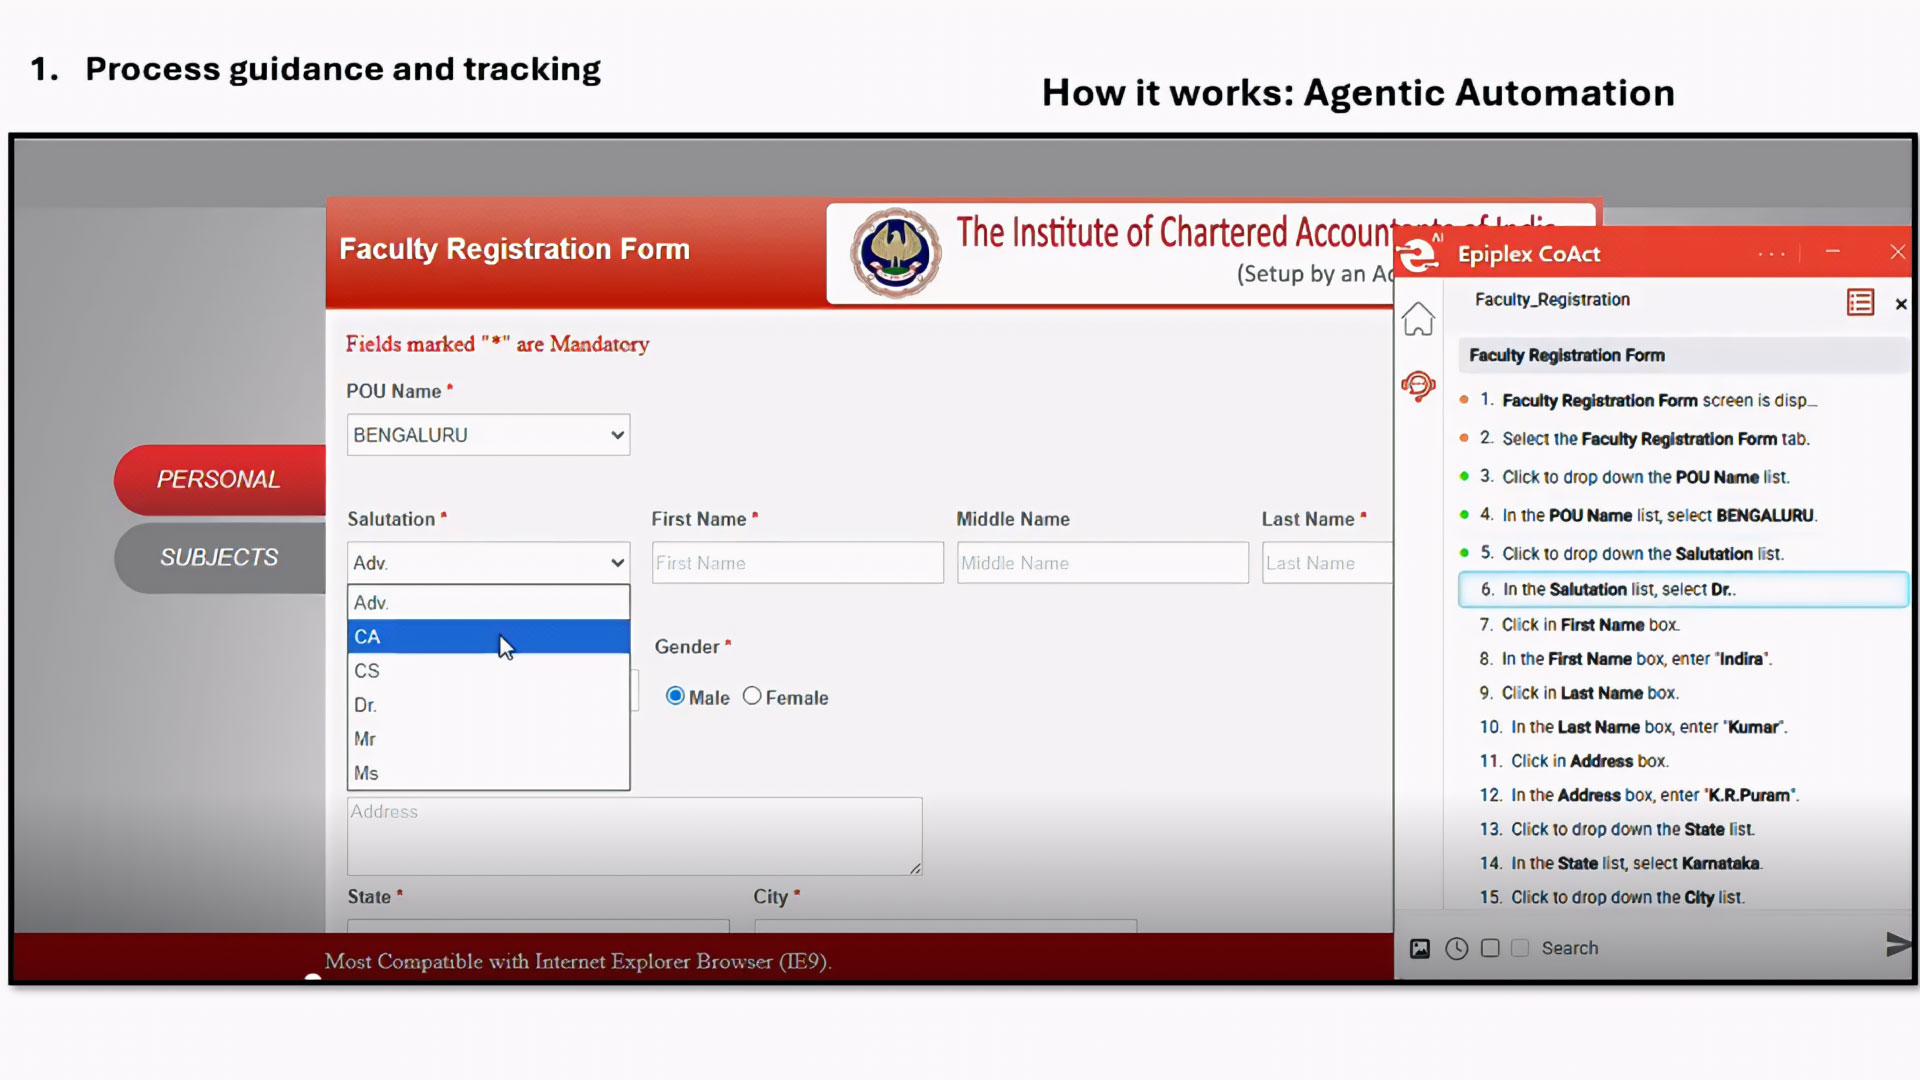Switch to the SUBJECTS tab
The height and width of the screenshot is (1080, 1920).
(x=219, y=558)
